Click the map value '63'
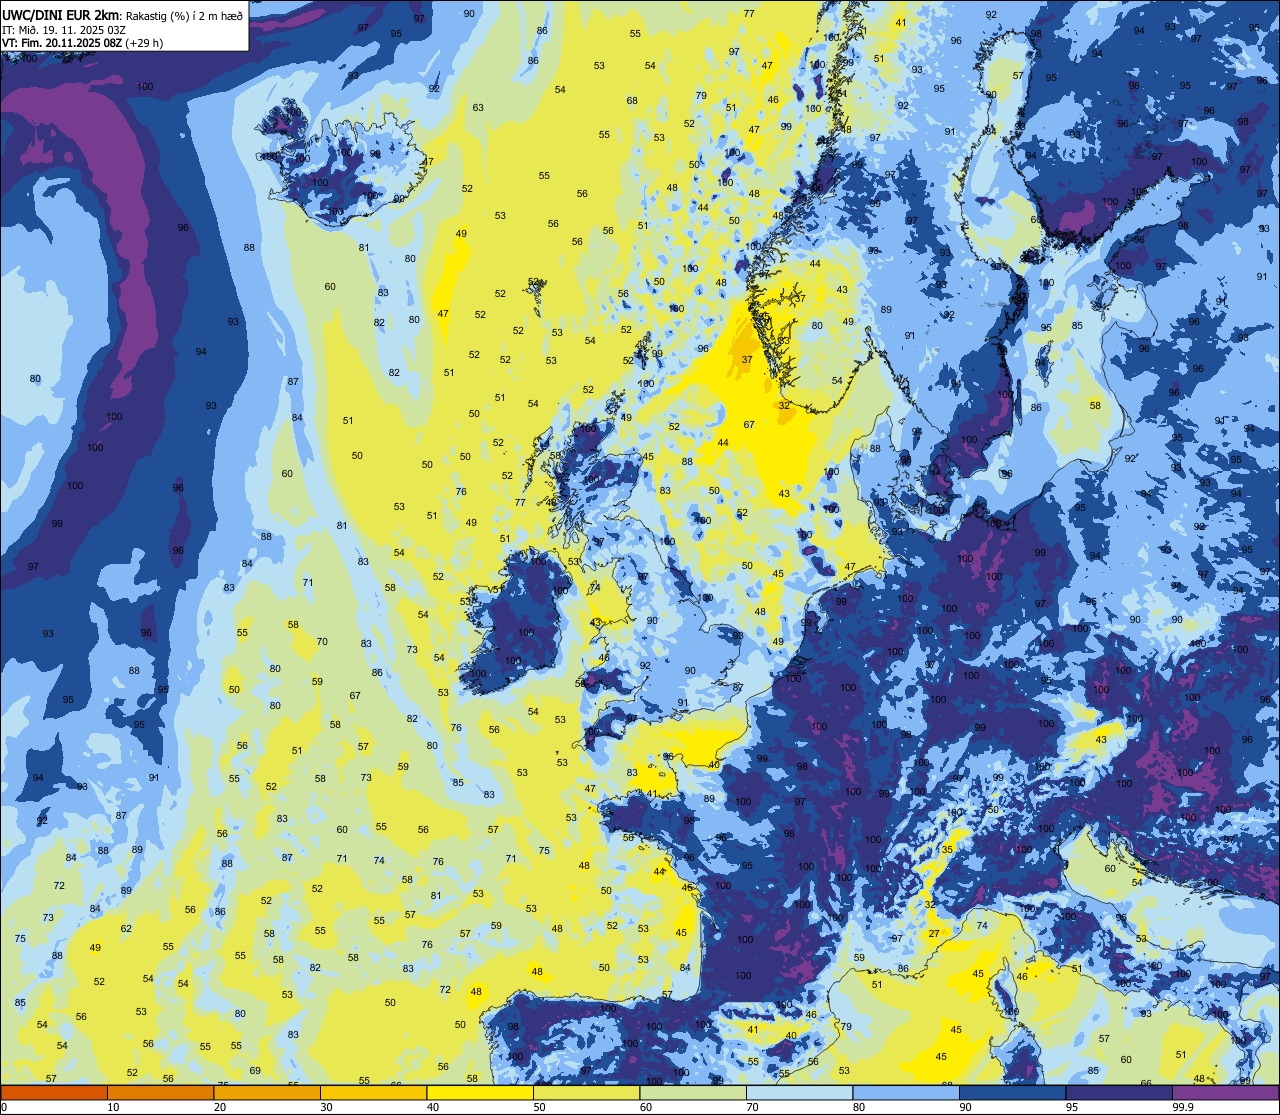 478,108
